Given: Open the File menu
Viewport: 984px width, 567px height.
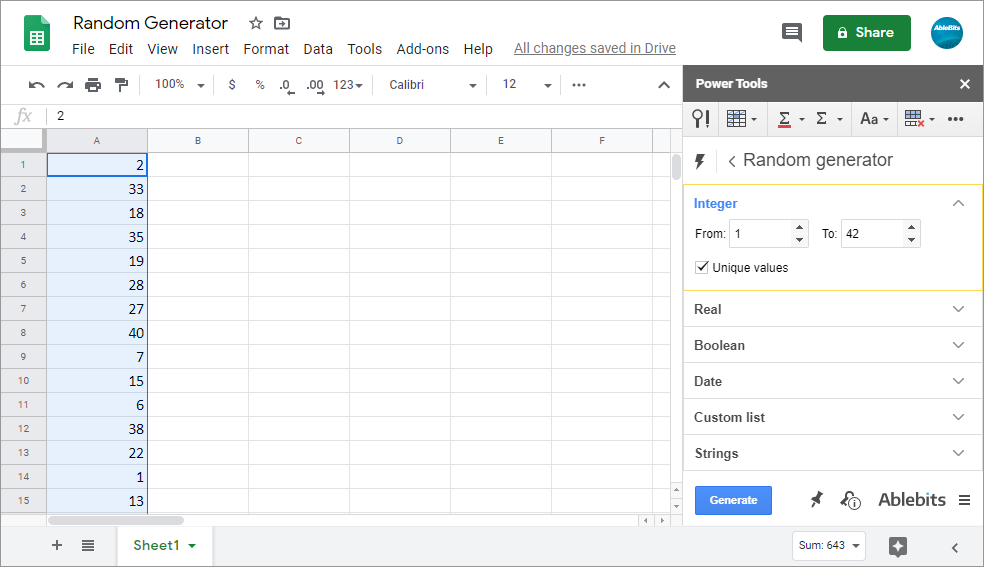Looking at the screenshot, I should (x=83, y=49).
